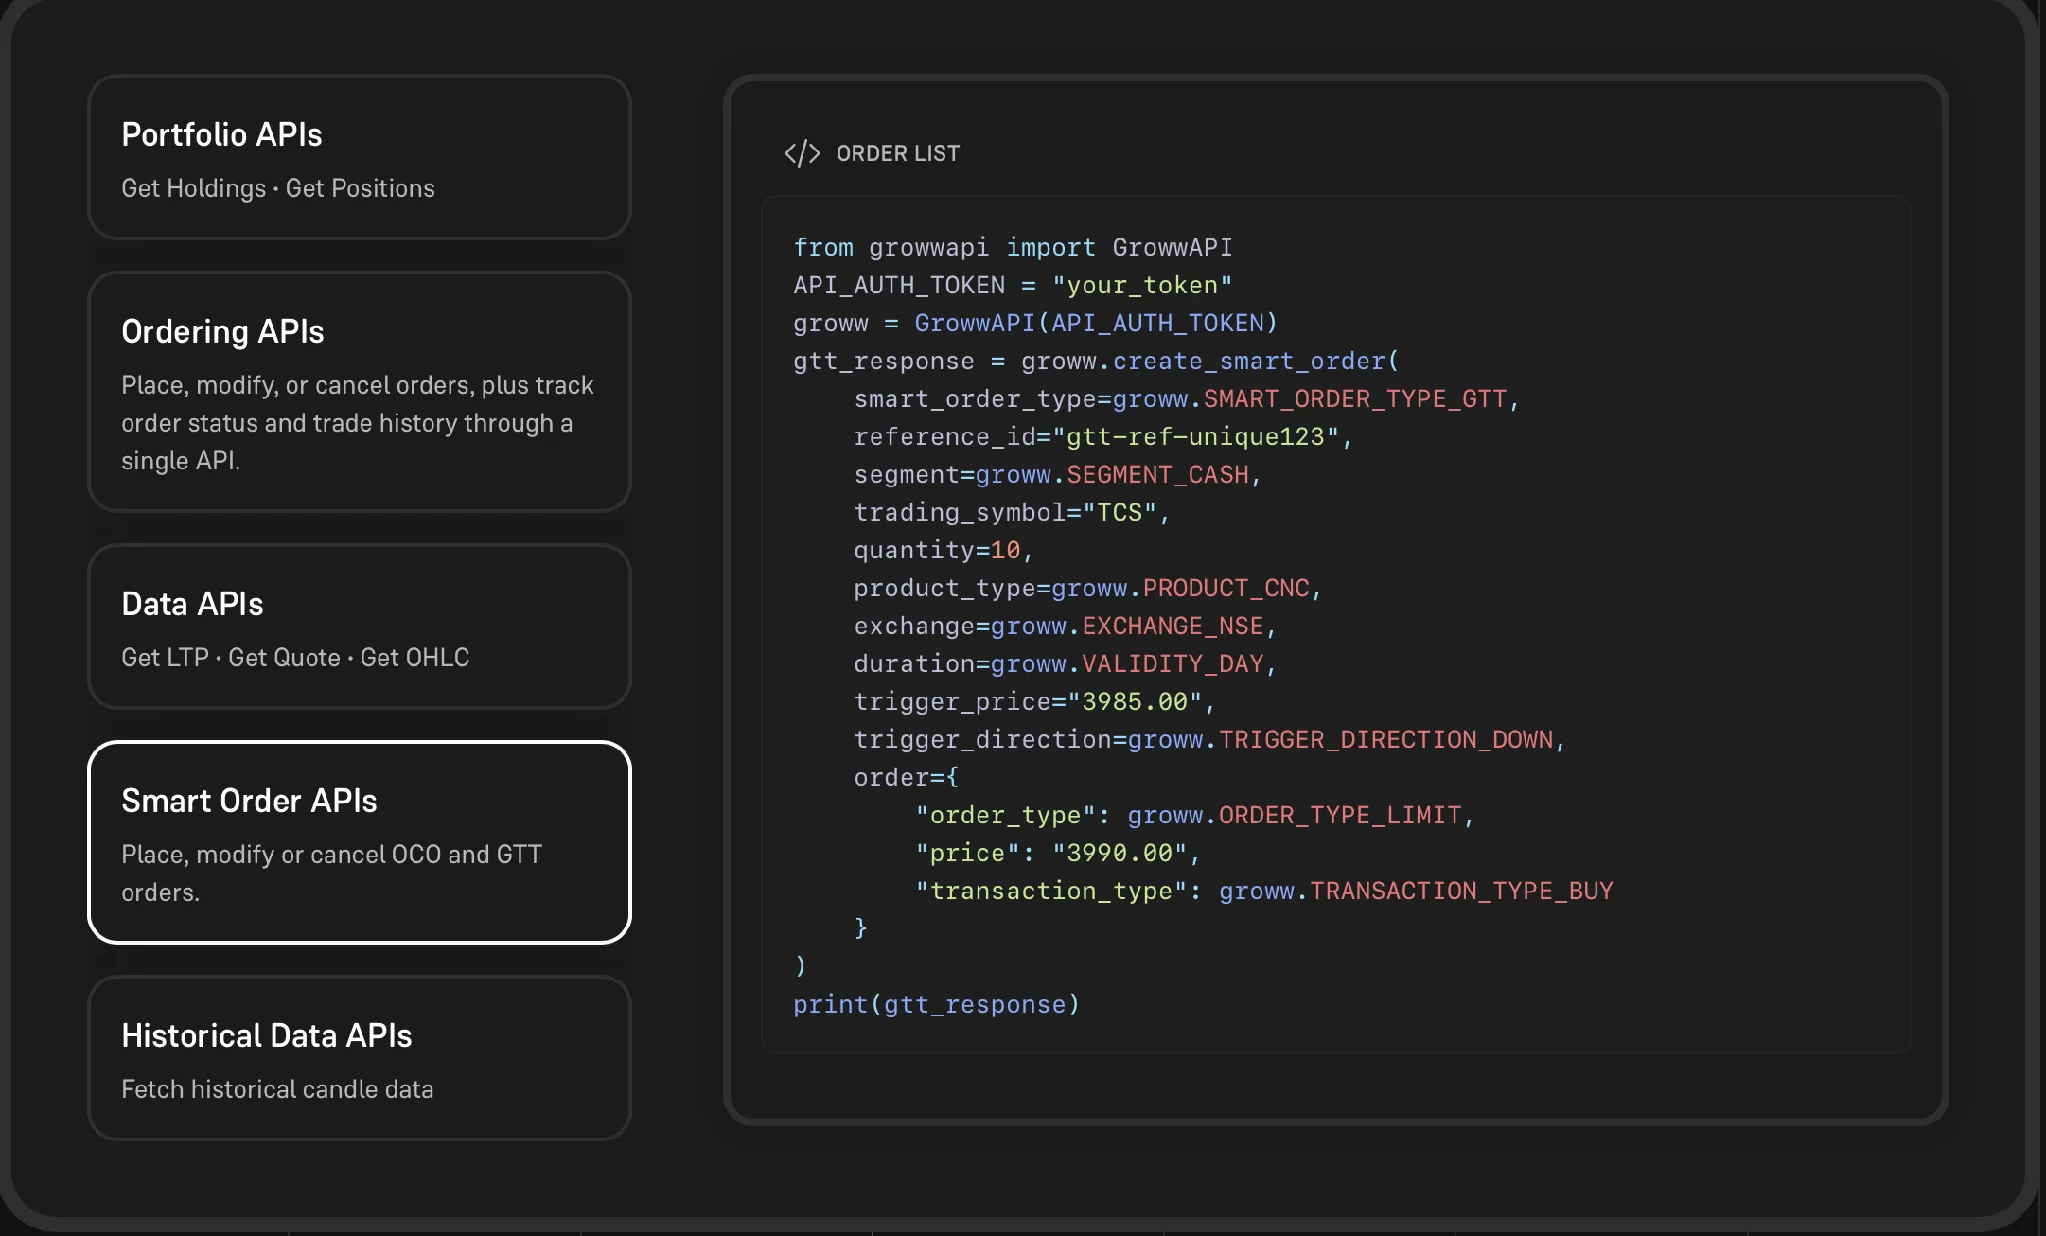Click the create_smart_order function call in code

coord(1255,361)
